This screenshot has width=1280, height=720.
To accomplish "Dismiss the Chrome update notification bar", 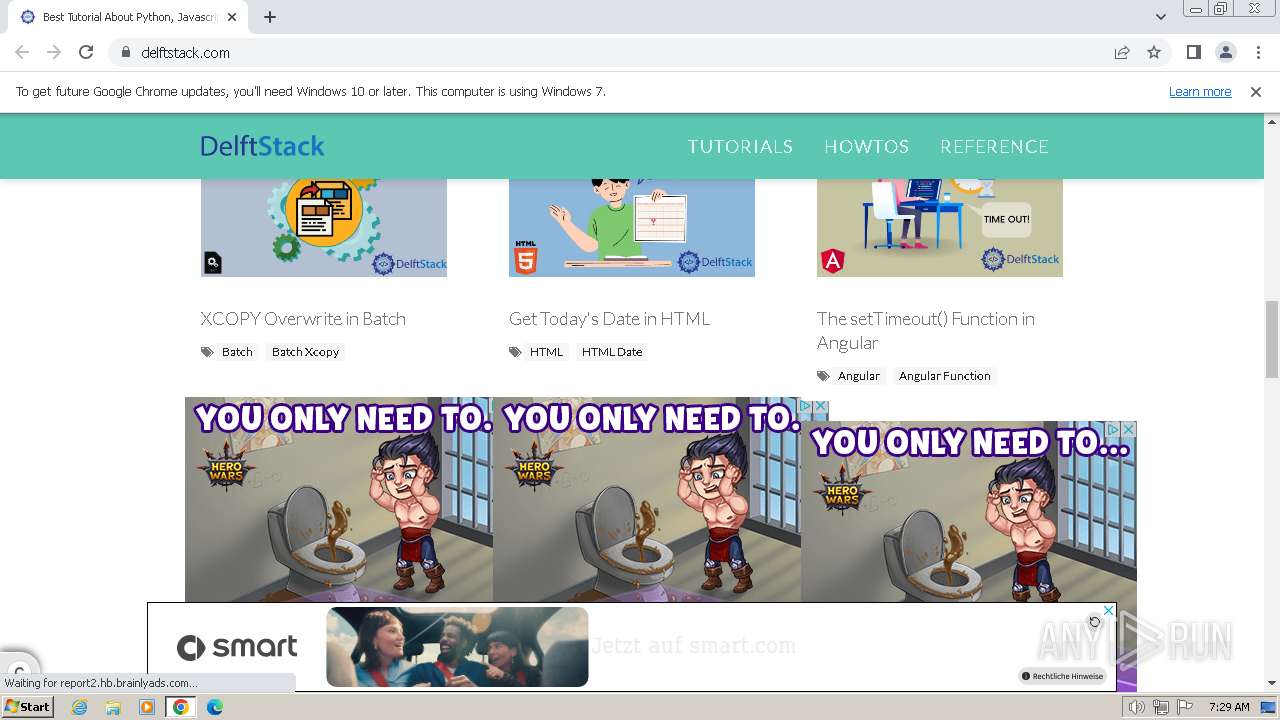I will (x=1256, y=91).
